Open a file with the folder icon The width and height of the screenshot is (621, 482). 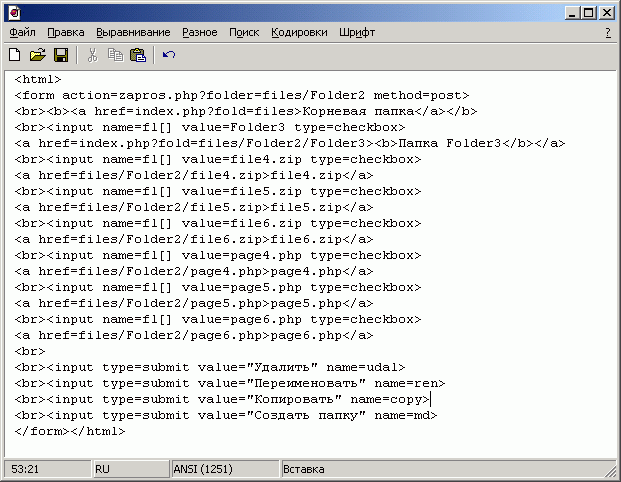(38, 55)
